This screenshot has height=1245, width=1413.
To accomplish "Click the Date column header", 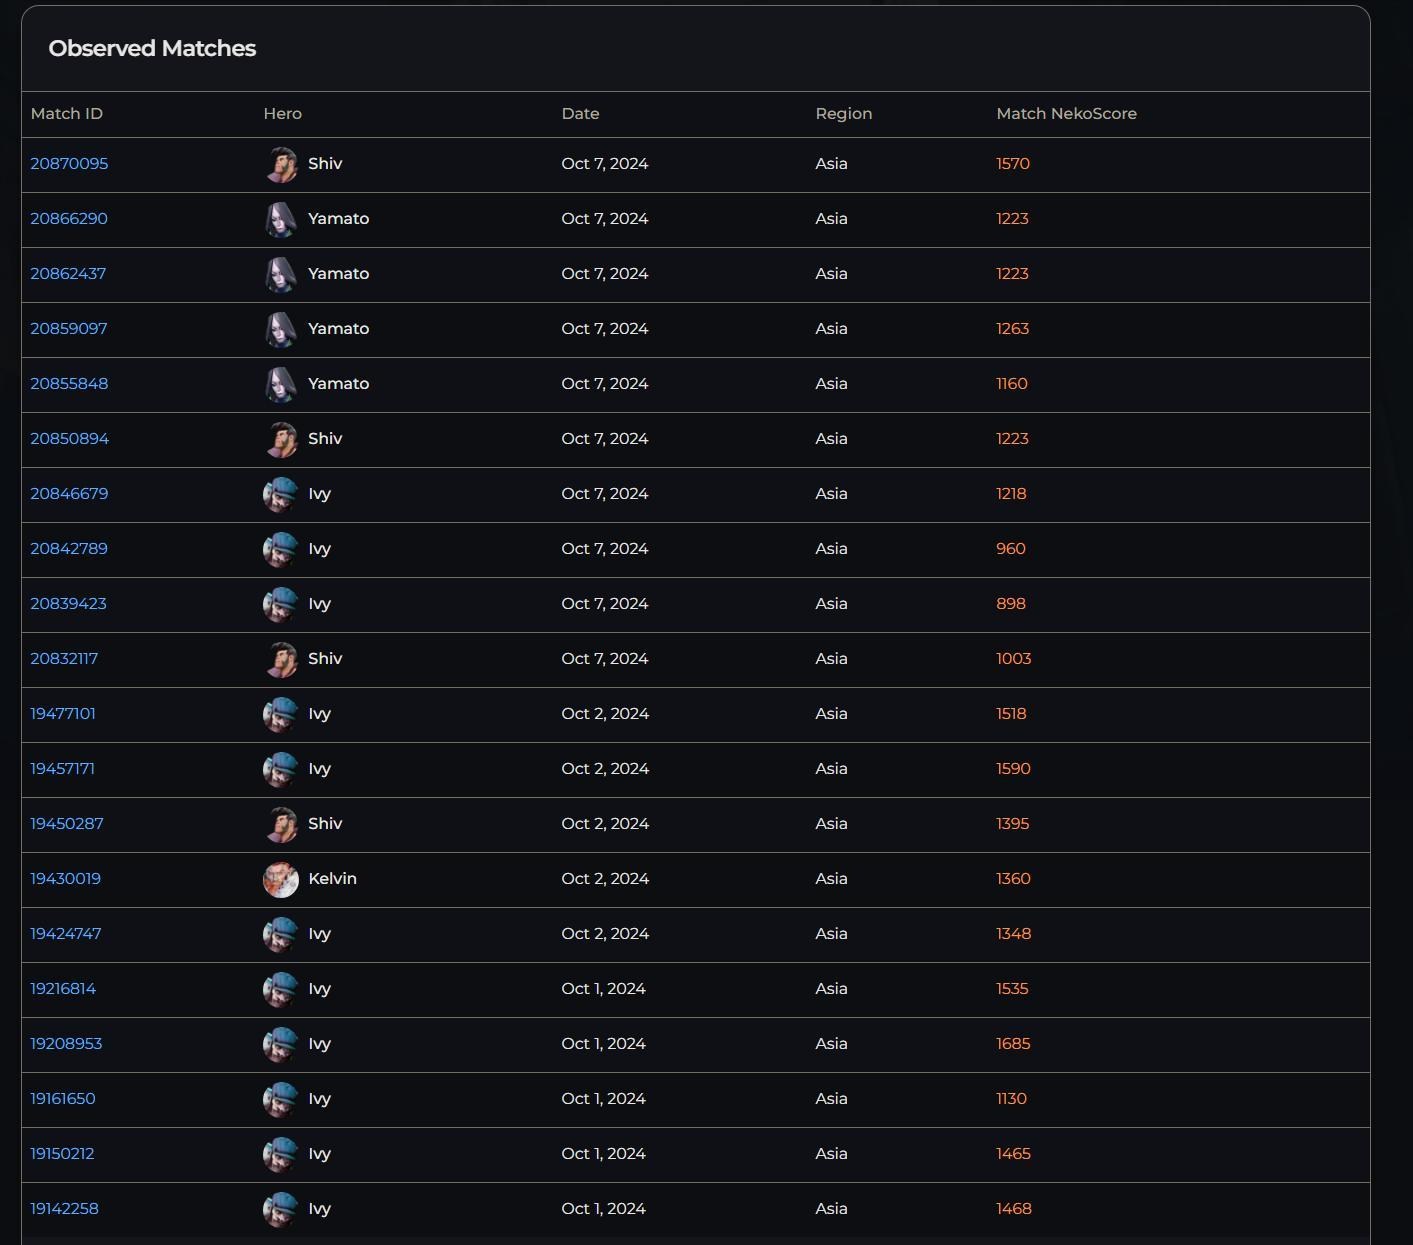I will pos(581,114).
